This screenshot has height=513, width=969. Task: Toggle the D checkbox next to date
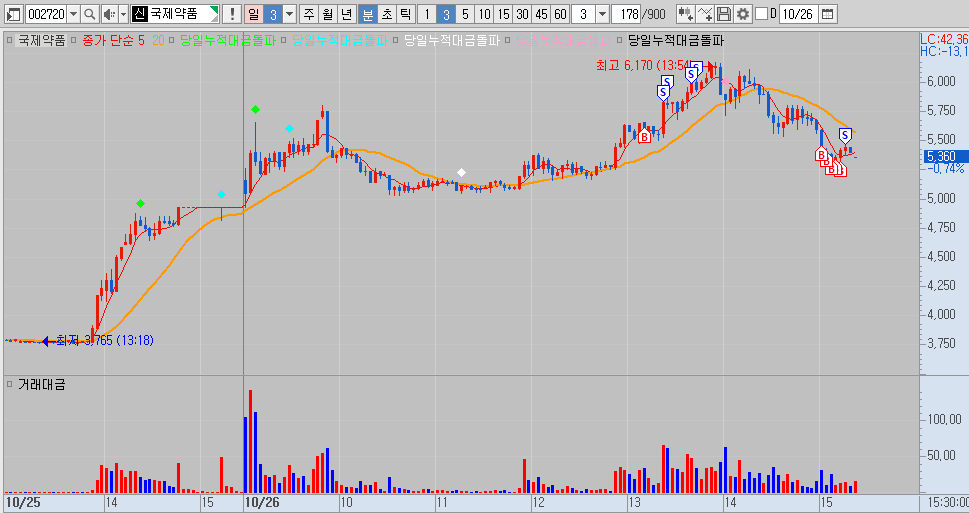coord(762,14)
